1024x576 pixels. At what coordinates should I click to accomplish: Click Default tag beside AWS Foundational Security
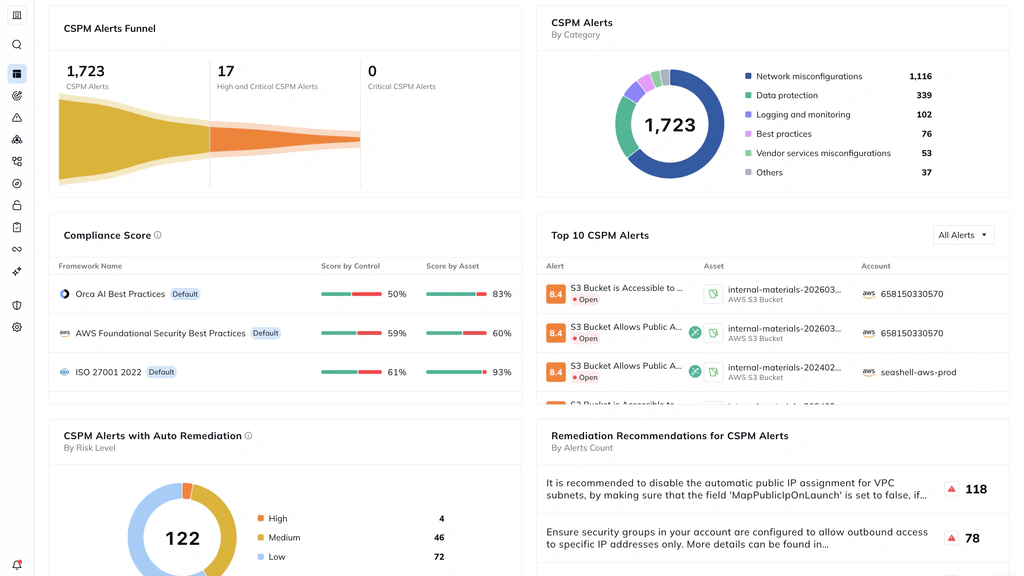tap(266, 333)
